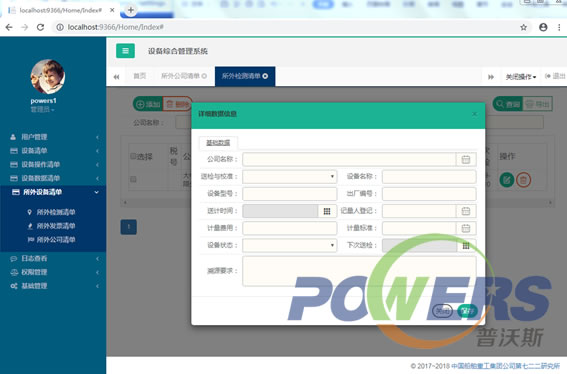Viewport: 567px width, 374px height.
Task: Click calendar icon beside 记录人登记 field
Action: tap(466, 211)
